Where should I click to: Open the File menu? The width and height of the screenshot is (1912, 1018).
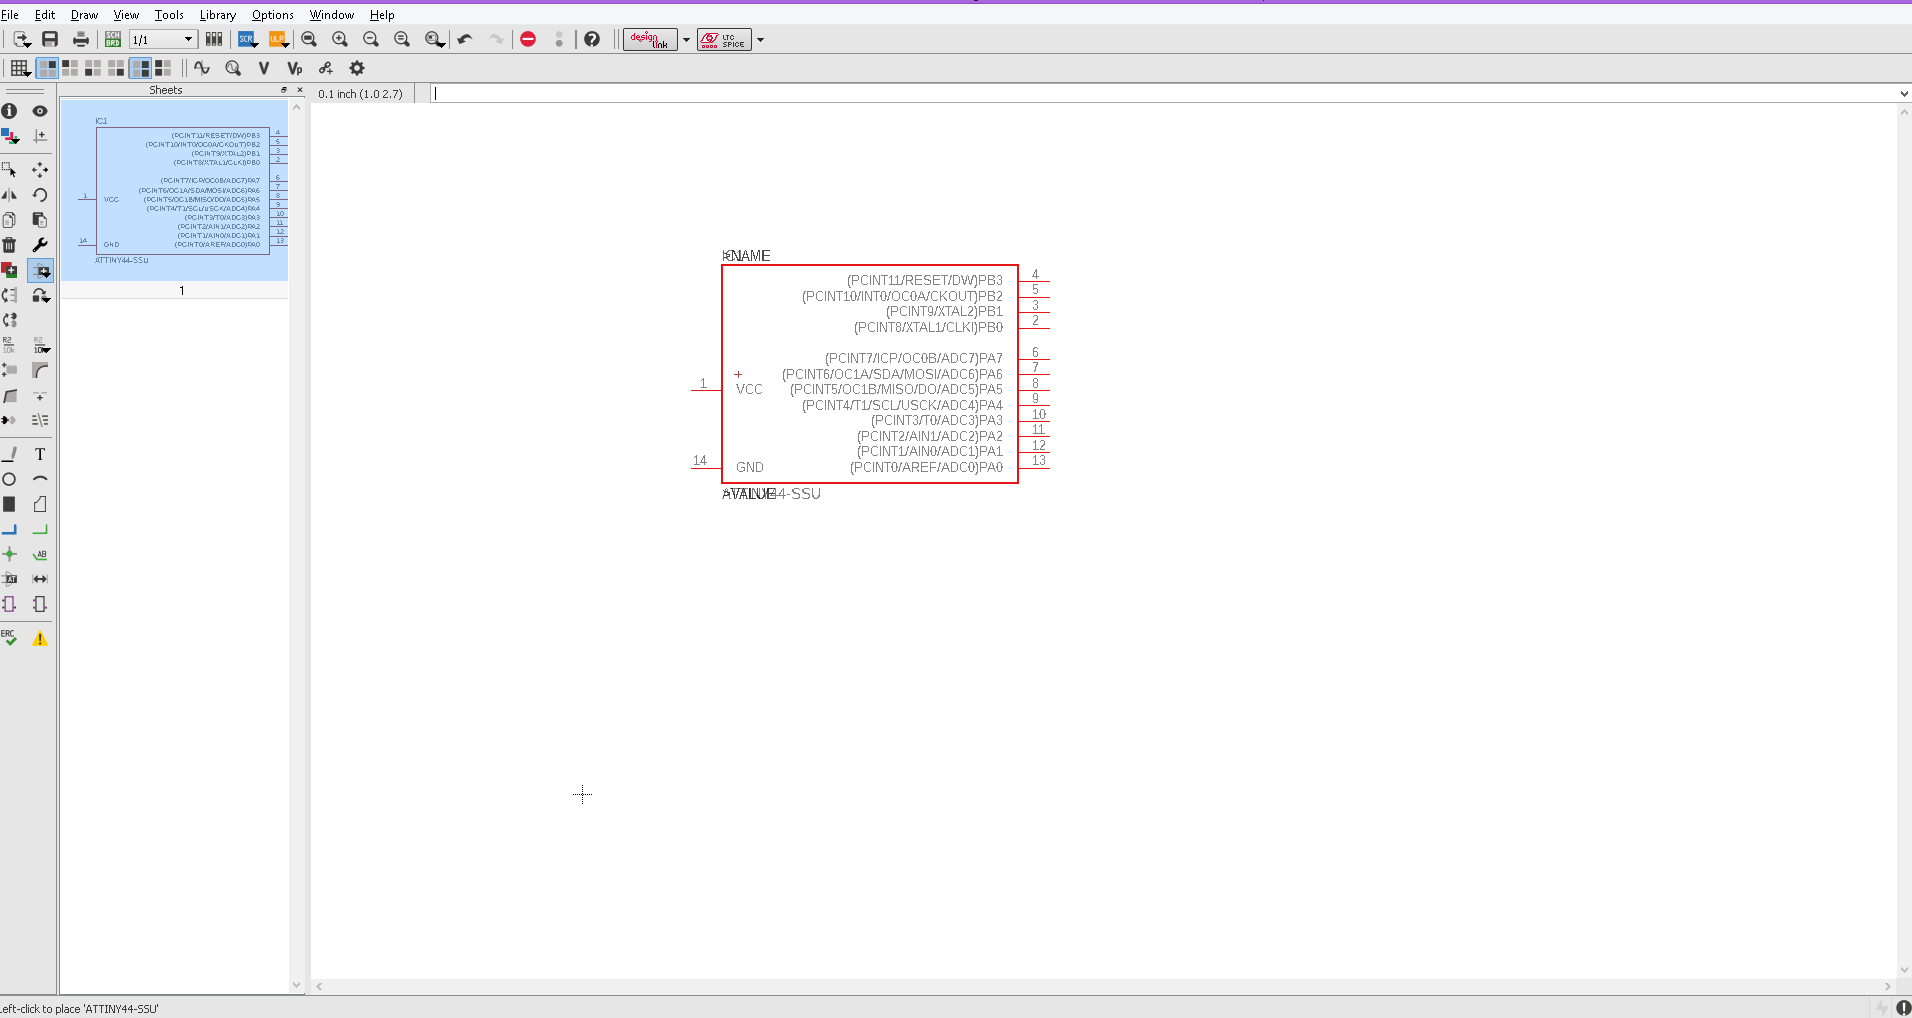[x=10, y=15]
